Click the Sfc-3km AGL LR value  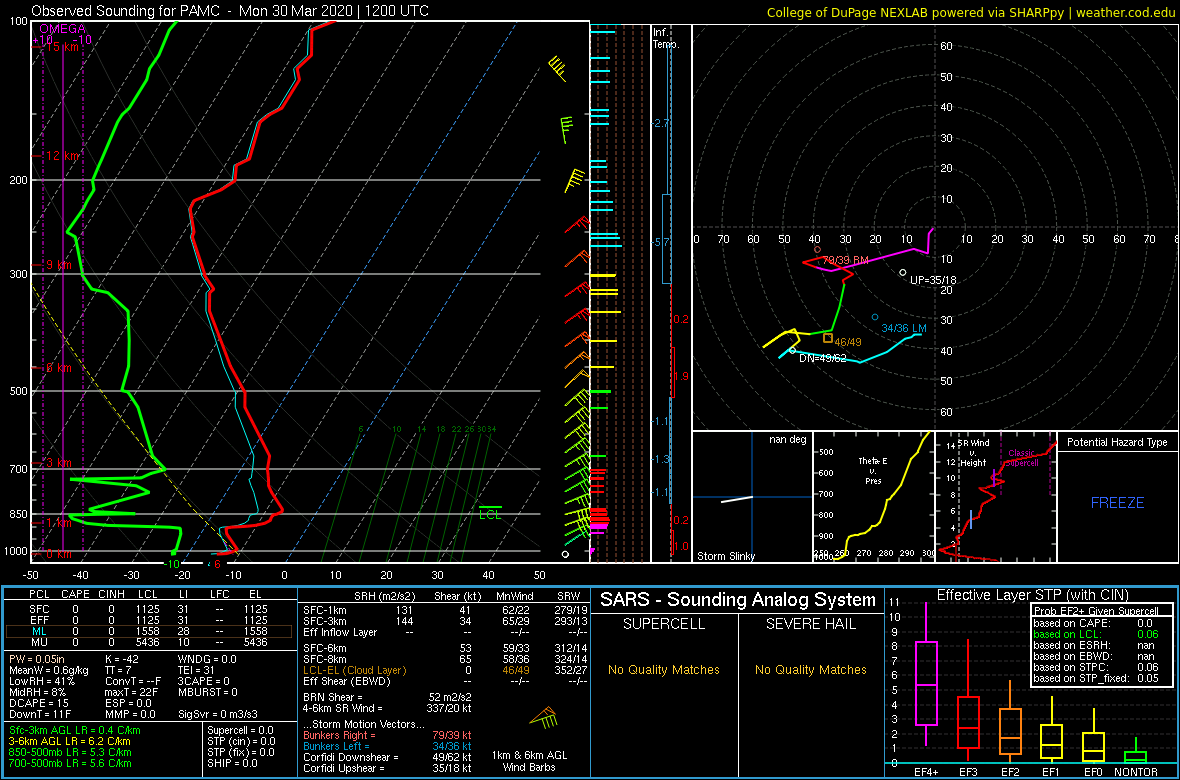coord(75,730)
